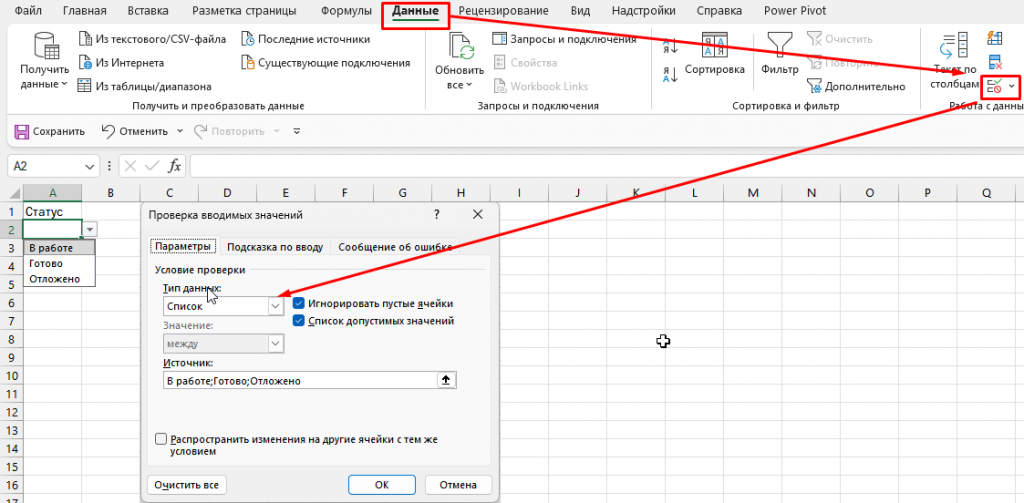The height and width of the screenshot is (503, 1024).
Task: Select Готово from the cell dropdown list
Action: tap(46, 263)
